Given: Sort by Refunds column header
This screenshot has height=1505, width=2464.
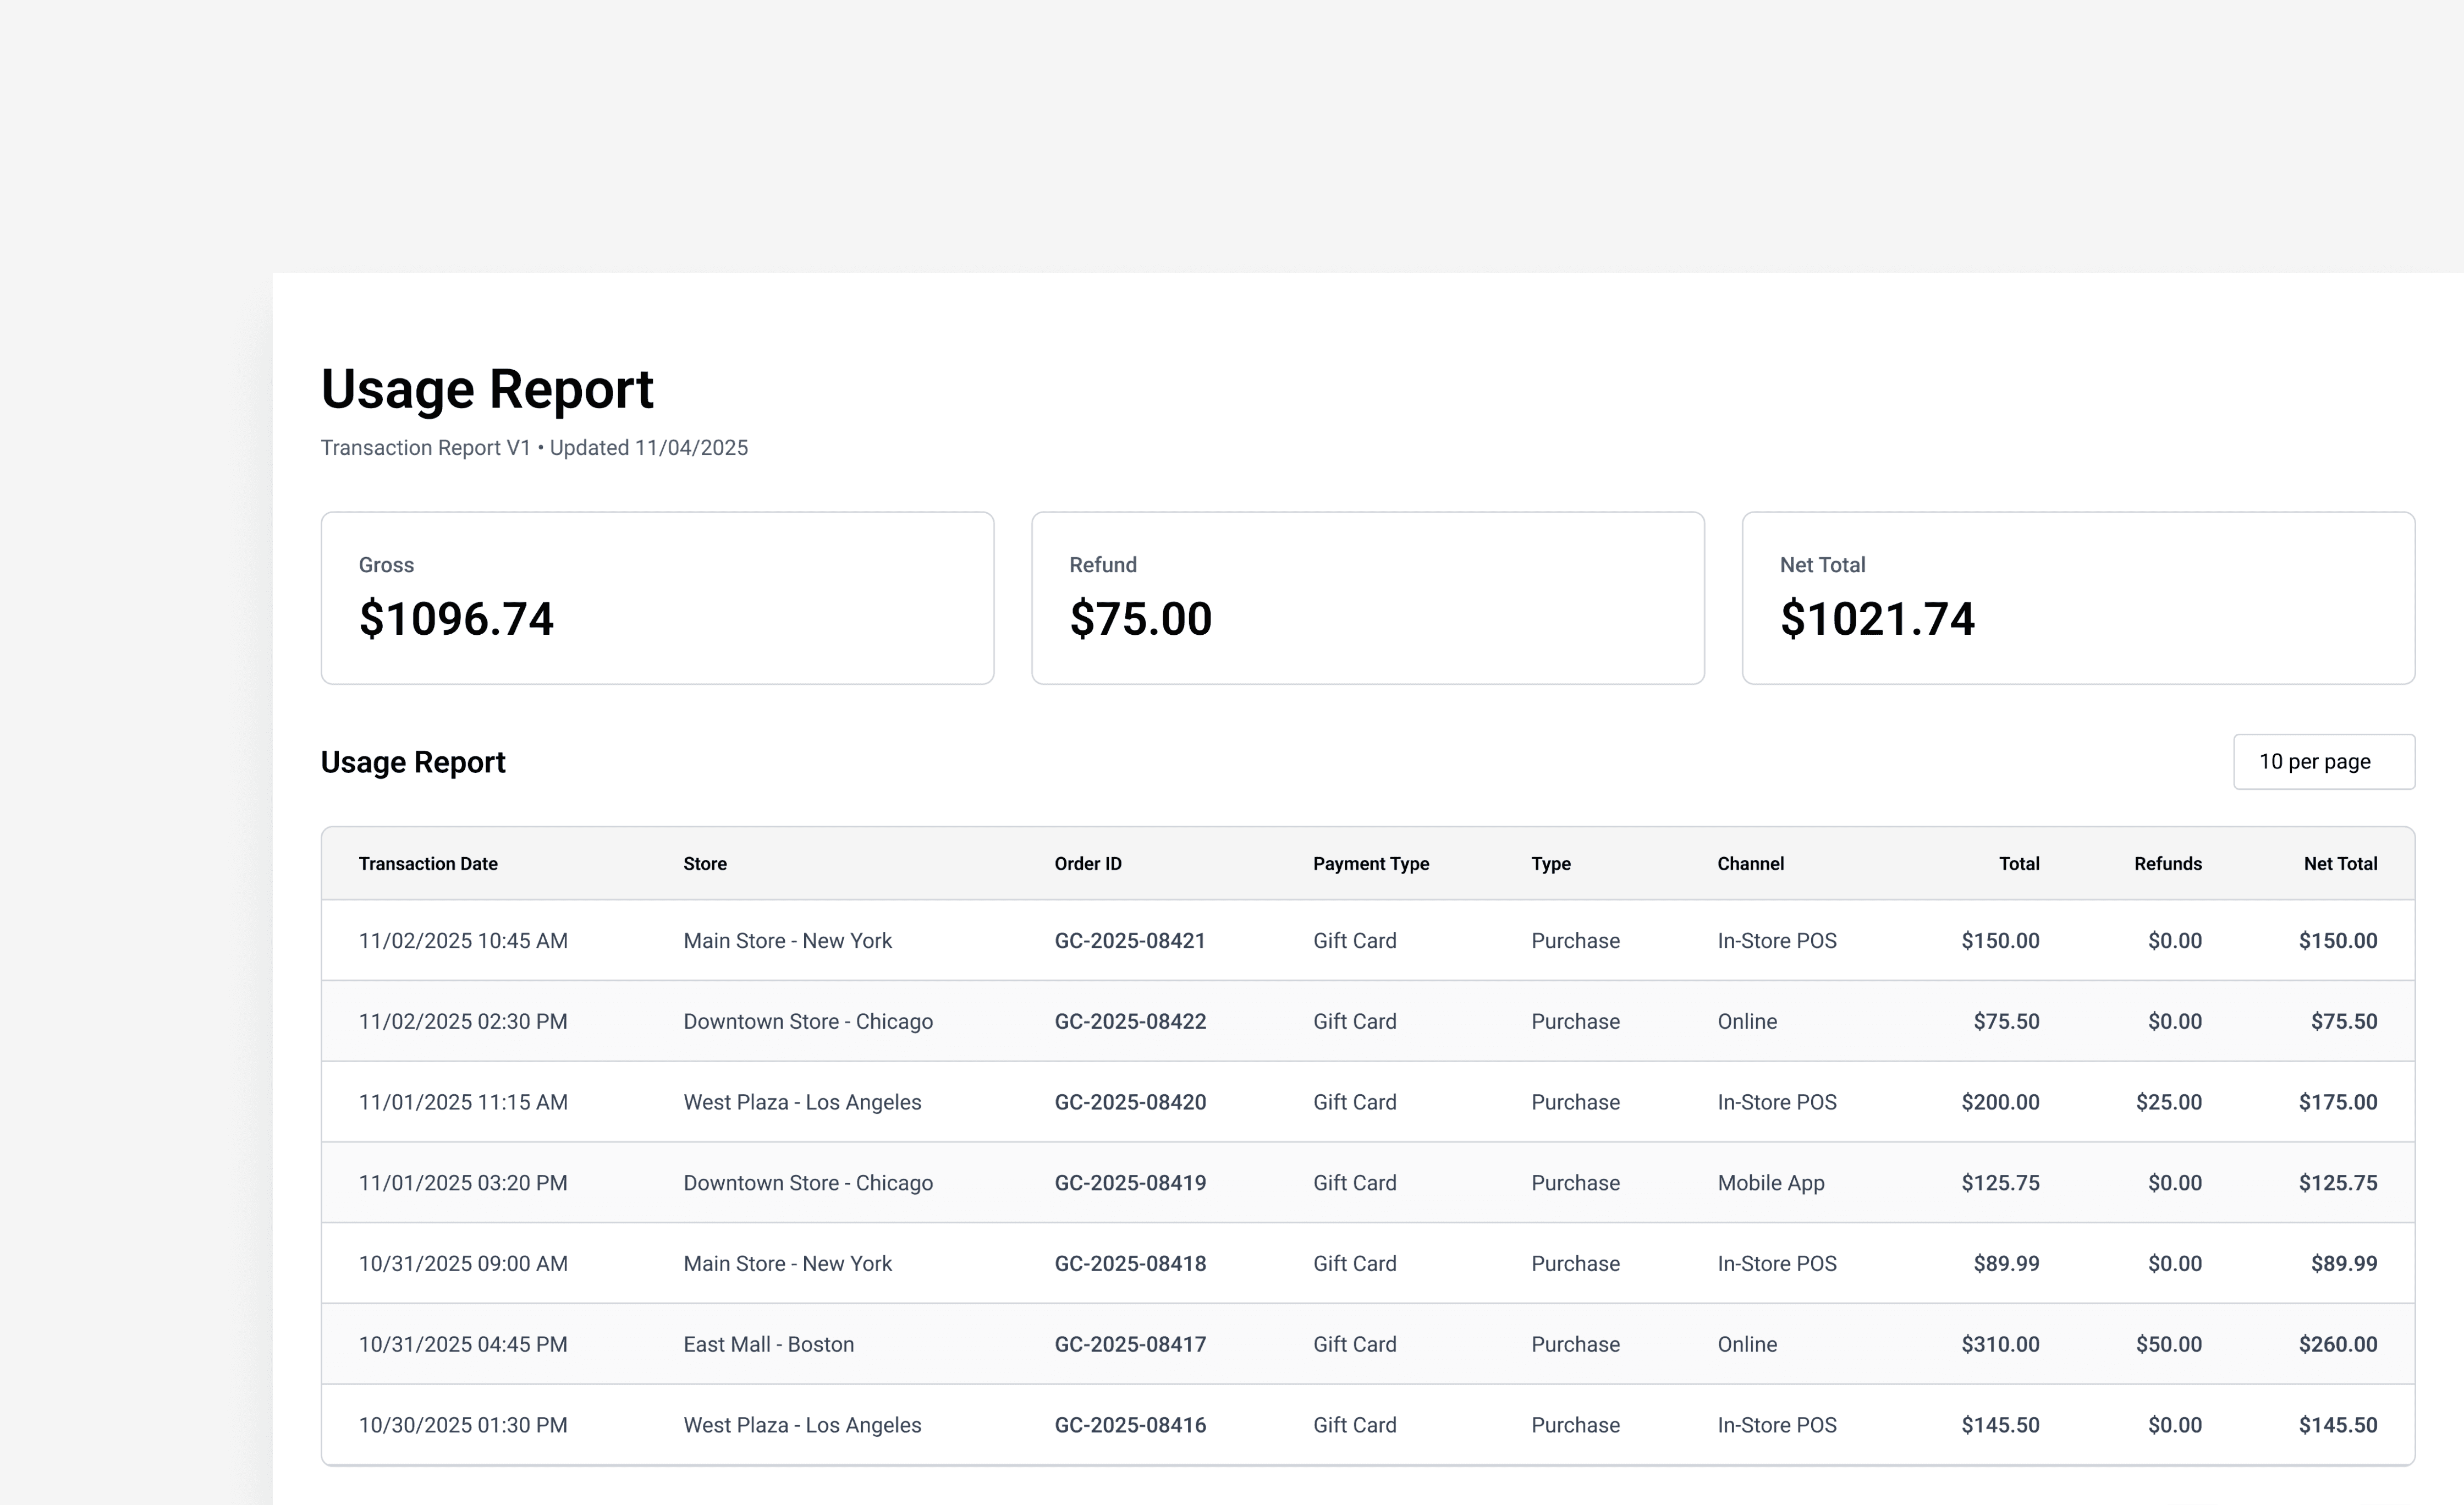Looking at the screenshot, I should point(2167,864).
